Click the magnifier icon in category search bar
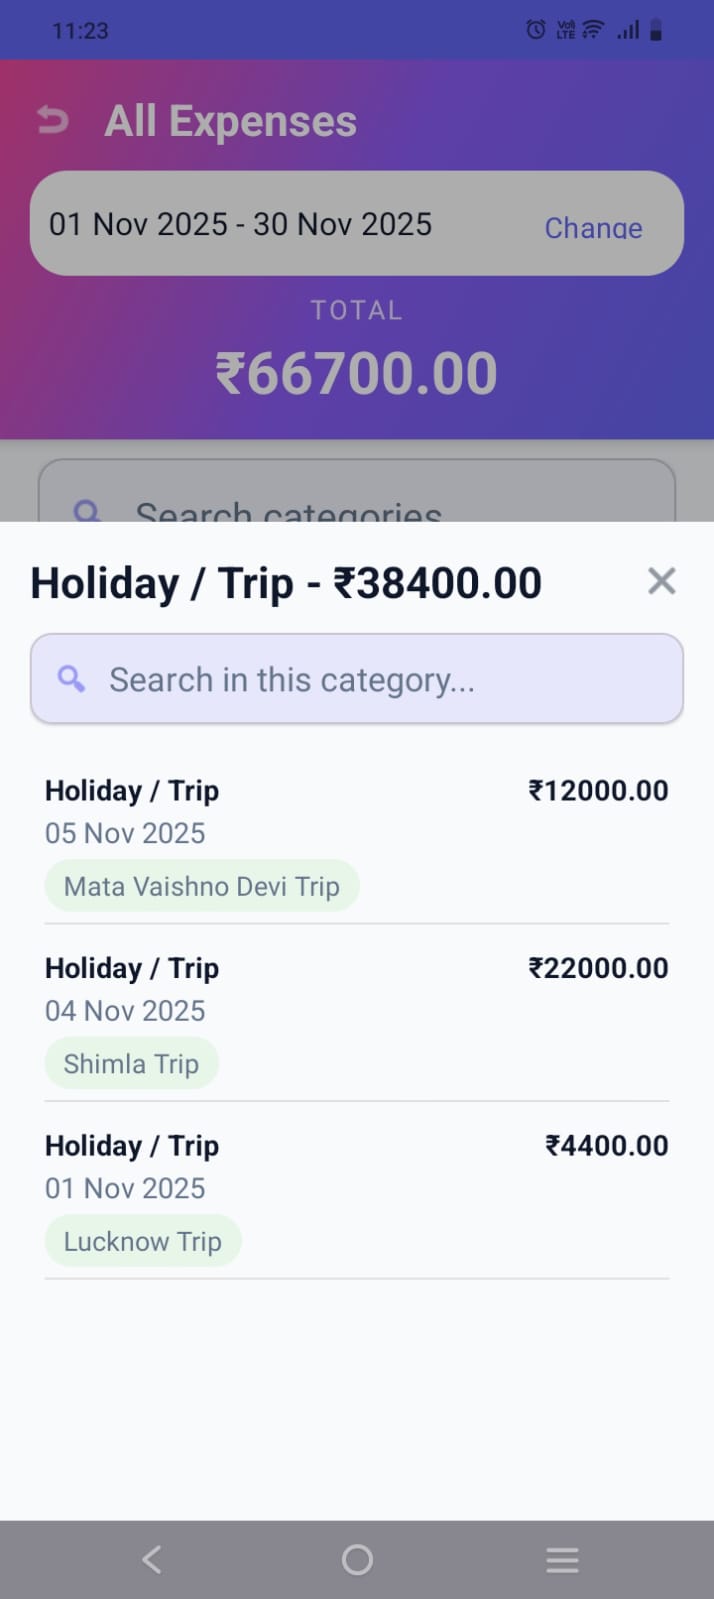 coord(71,679)
